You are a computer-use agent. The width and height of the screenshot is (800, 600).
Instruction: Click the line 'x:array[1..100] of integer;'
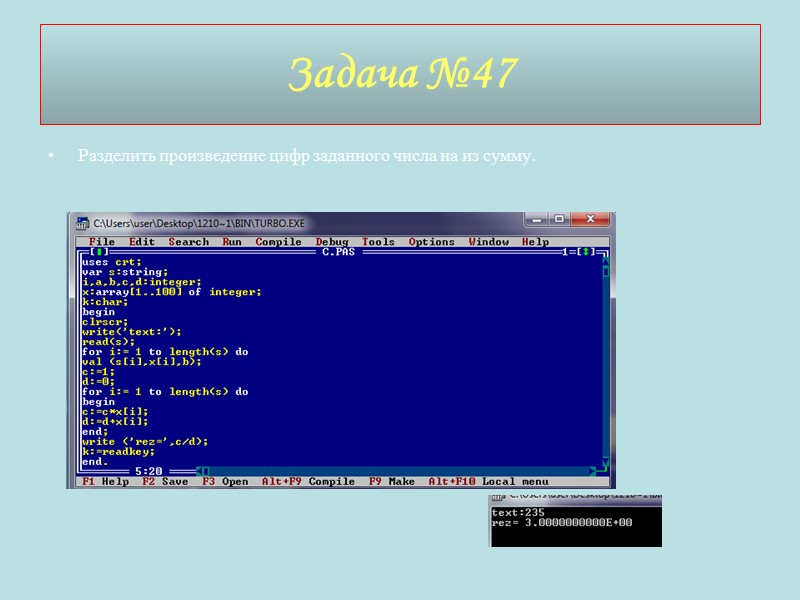(x=172, y=292)
